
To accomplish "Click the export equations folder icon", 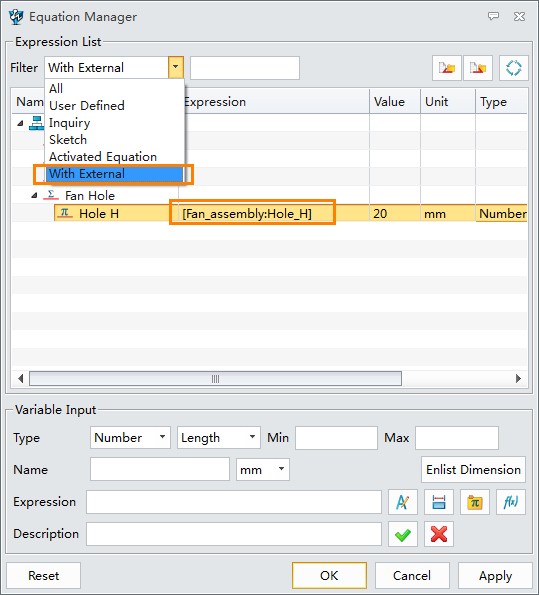I will click(478, 68).
